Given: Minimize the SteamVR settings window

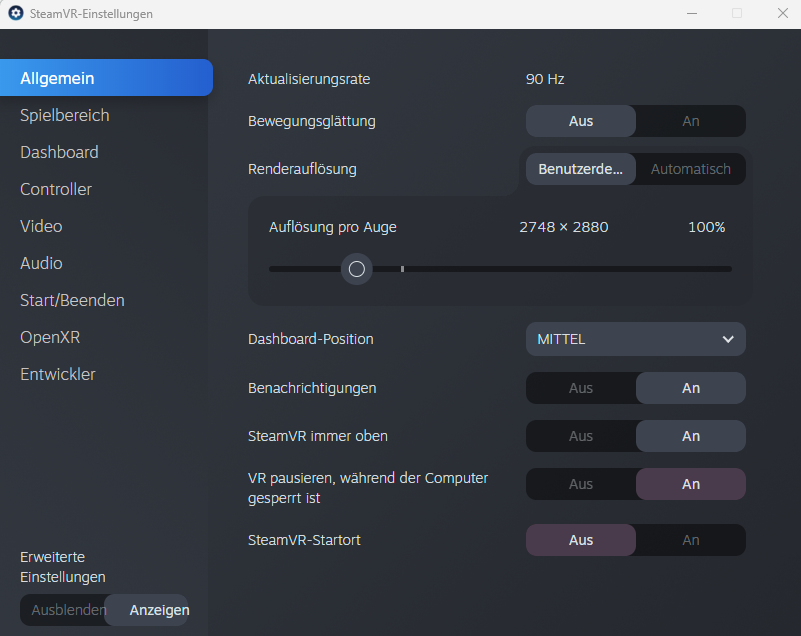Looking at the screenshot, I should (691, 14).
